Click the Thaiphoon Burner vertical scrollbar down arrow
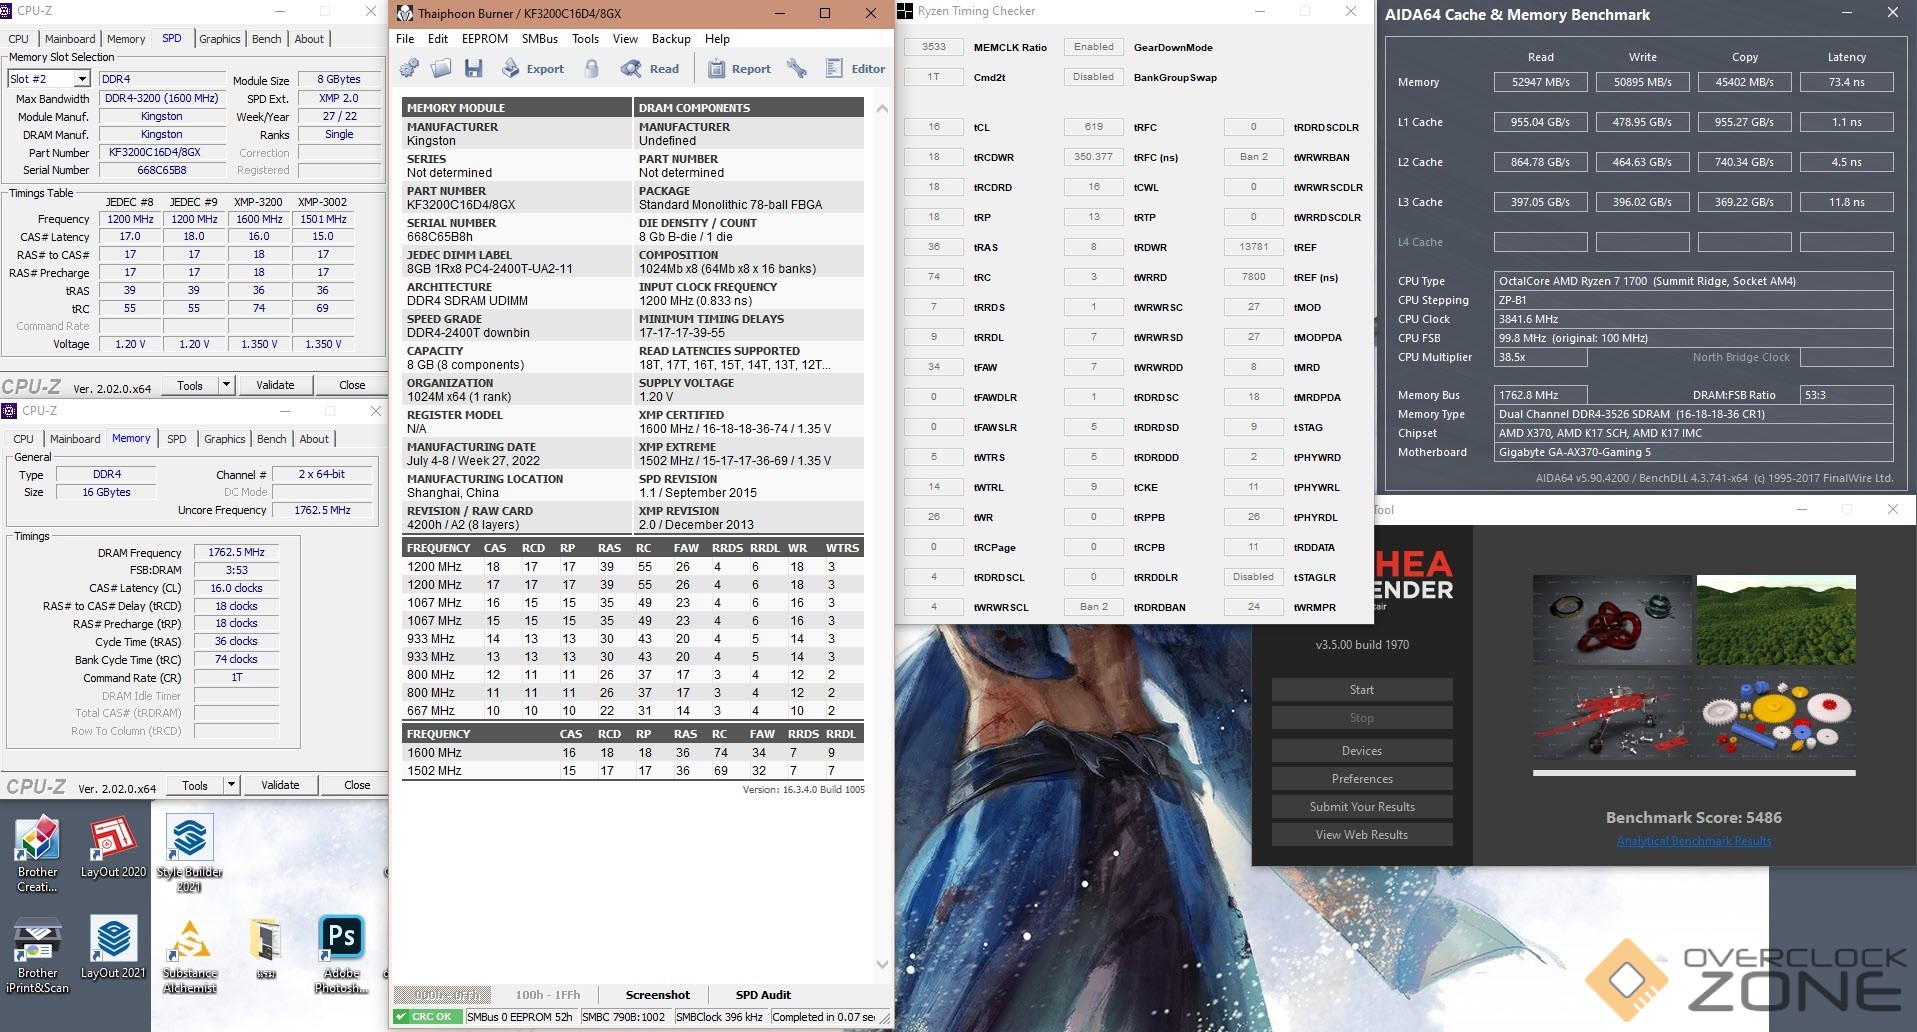 coord(882,965)
